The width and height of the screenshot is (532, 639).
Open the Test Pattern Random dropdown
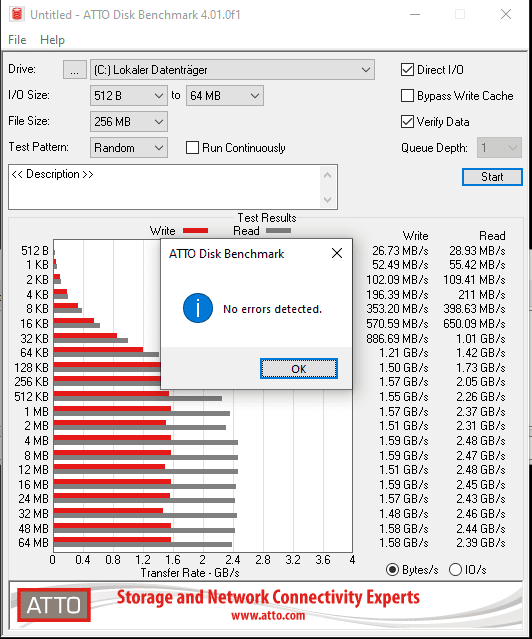coord(128,148)
